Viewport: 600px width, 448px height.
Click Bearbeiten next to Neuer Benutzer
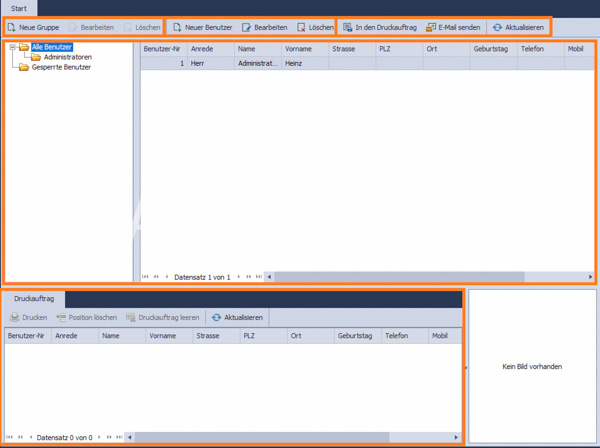click(264, 28)
